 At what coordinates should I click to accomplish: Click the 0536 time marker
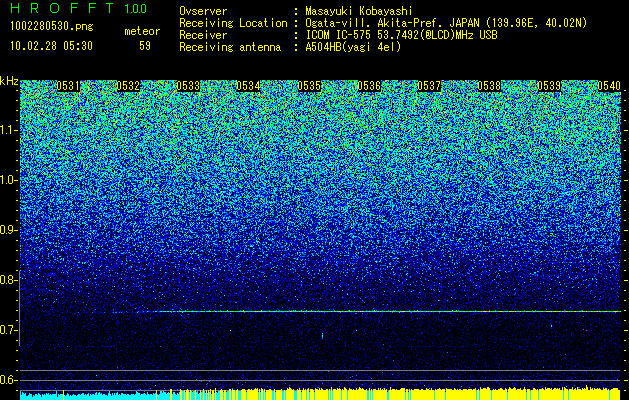click(x=369, y=86)
